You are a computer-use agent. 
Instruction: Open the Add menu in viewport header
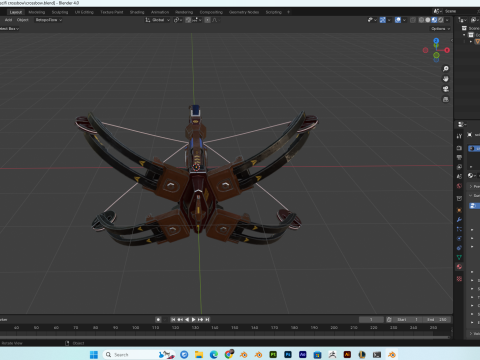tap(8, 20)
